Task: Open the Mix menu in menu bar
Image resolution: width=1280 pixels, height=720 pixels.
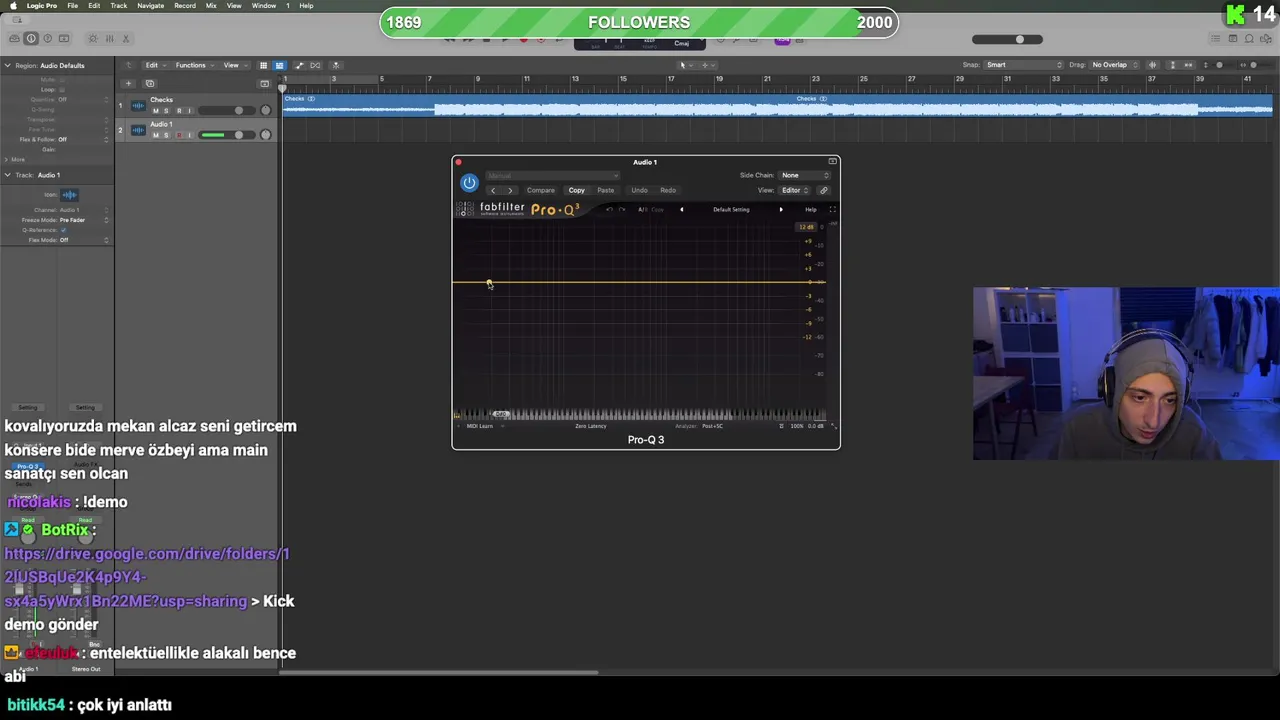Action: click(x=211, y=6)
